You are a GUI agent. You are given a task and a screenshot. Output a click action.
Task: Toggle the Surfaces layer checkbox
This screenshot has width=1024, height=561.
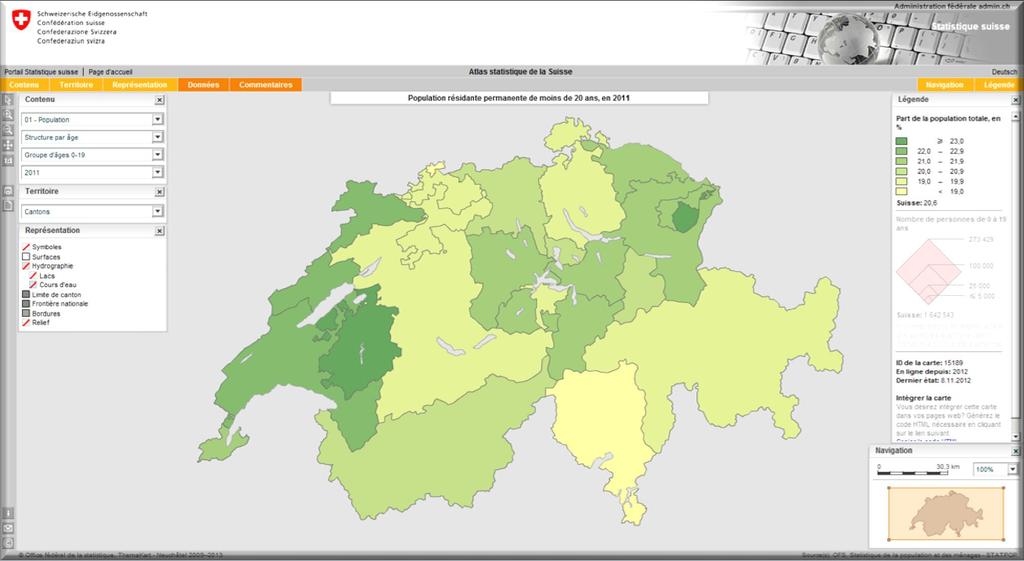coord(26,257)
